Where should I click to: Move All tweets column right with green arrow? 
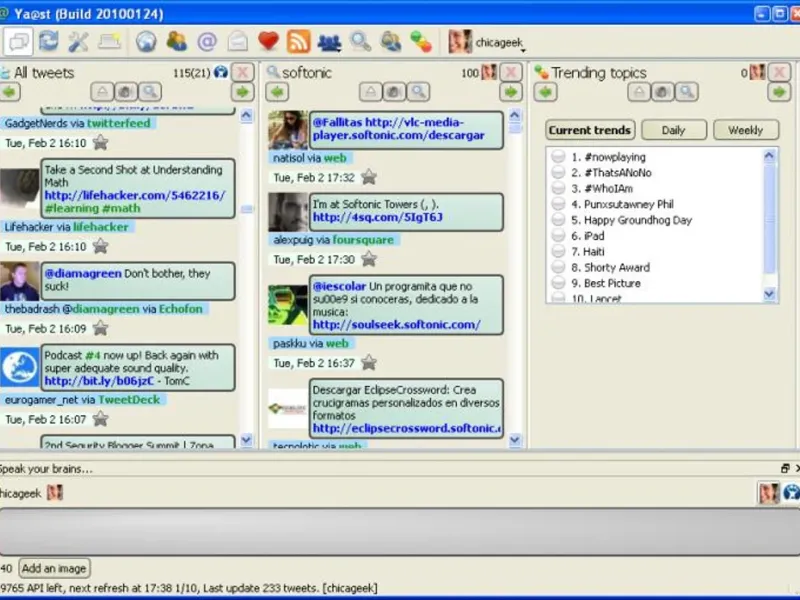tap(243, 92)
